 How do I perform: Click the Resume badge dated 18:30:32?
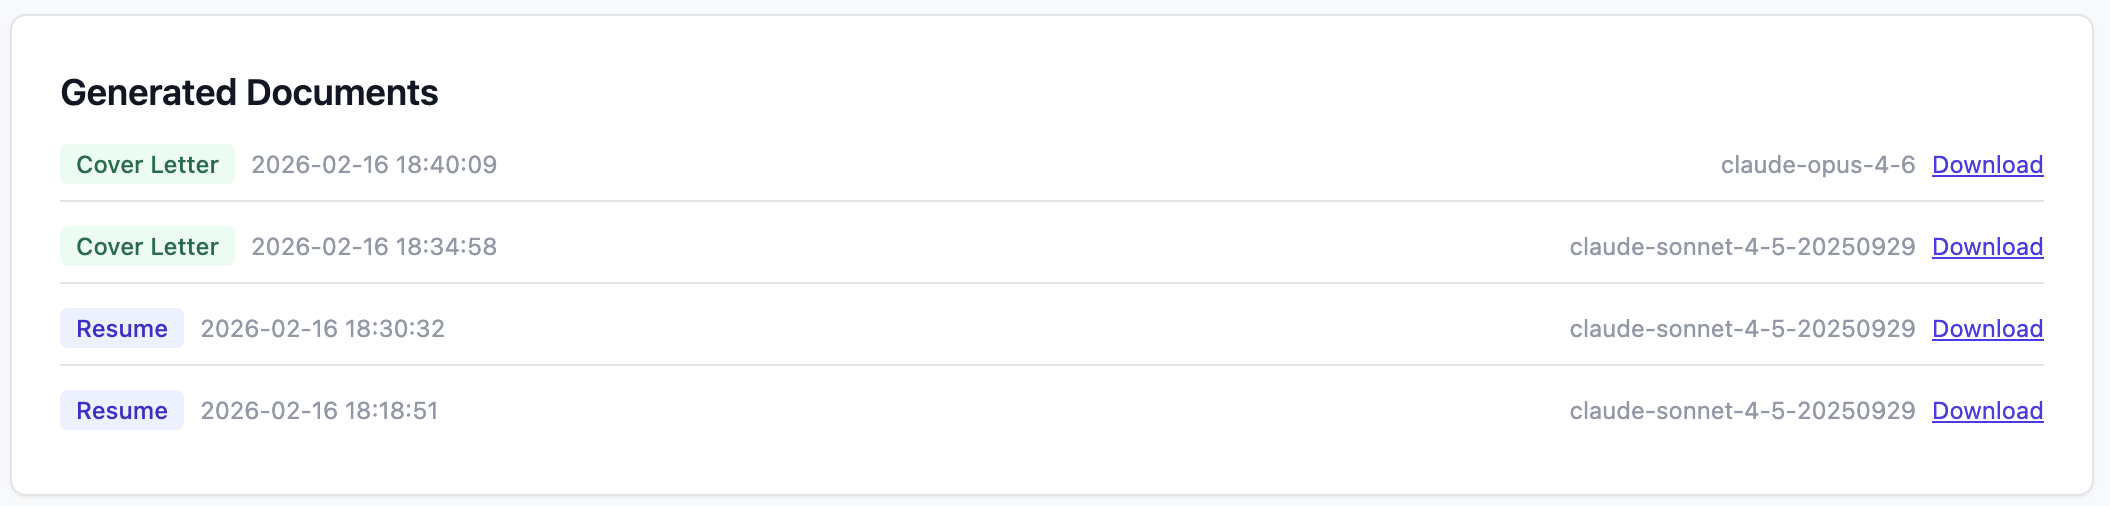(x=122, y=329)
